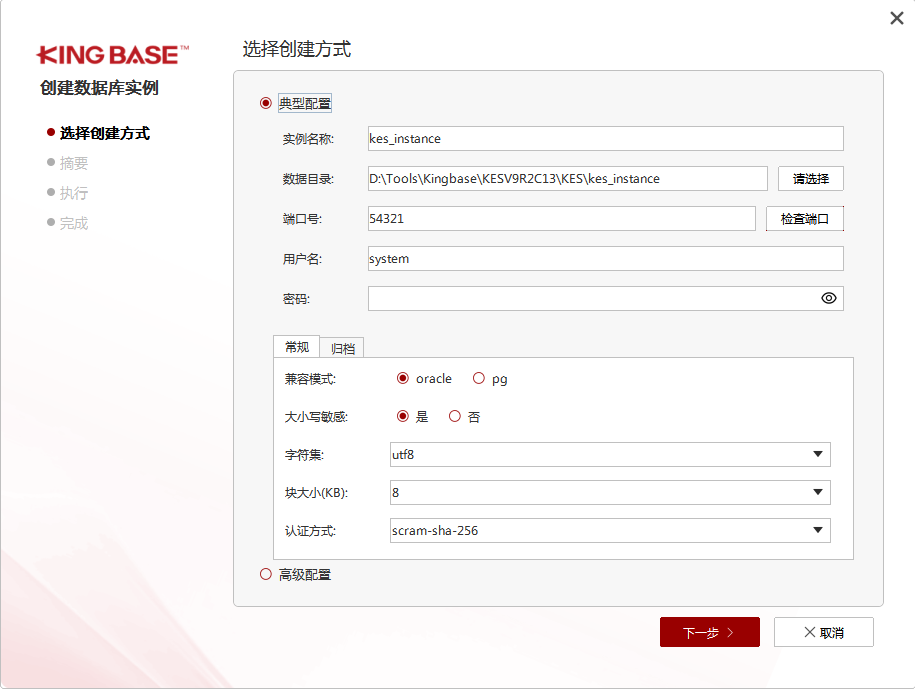Set case sensitivity to 否

[x=455, y=416]
